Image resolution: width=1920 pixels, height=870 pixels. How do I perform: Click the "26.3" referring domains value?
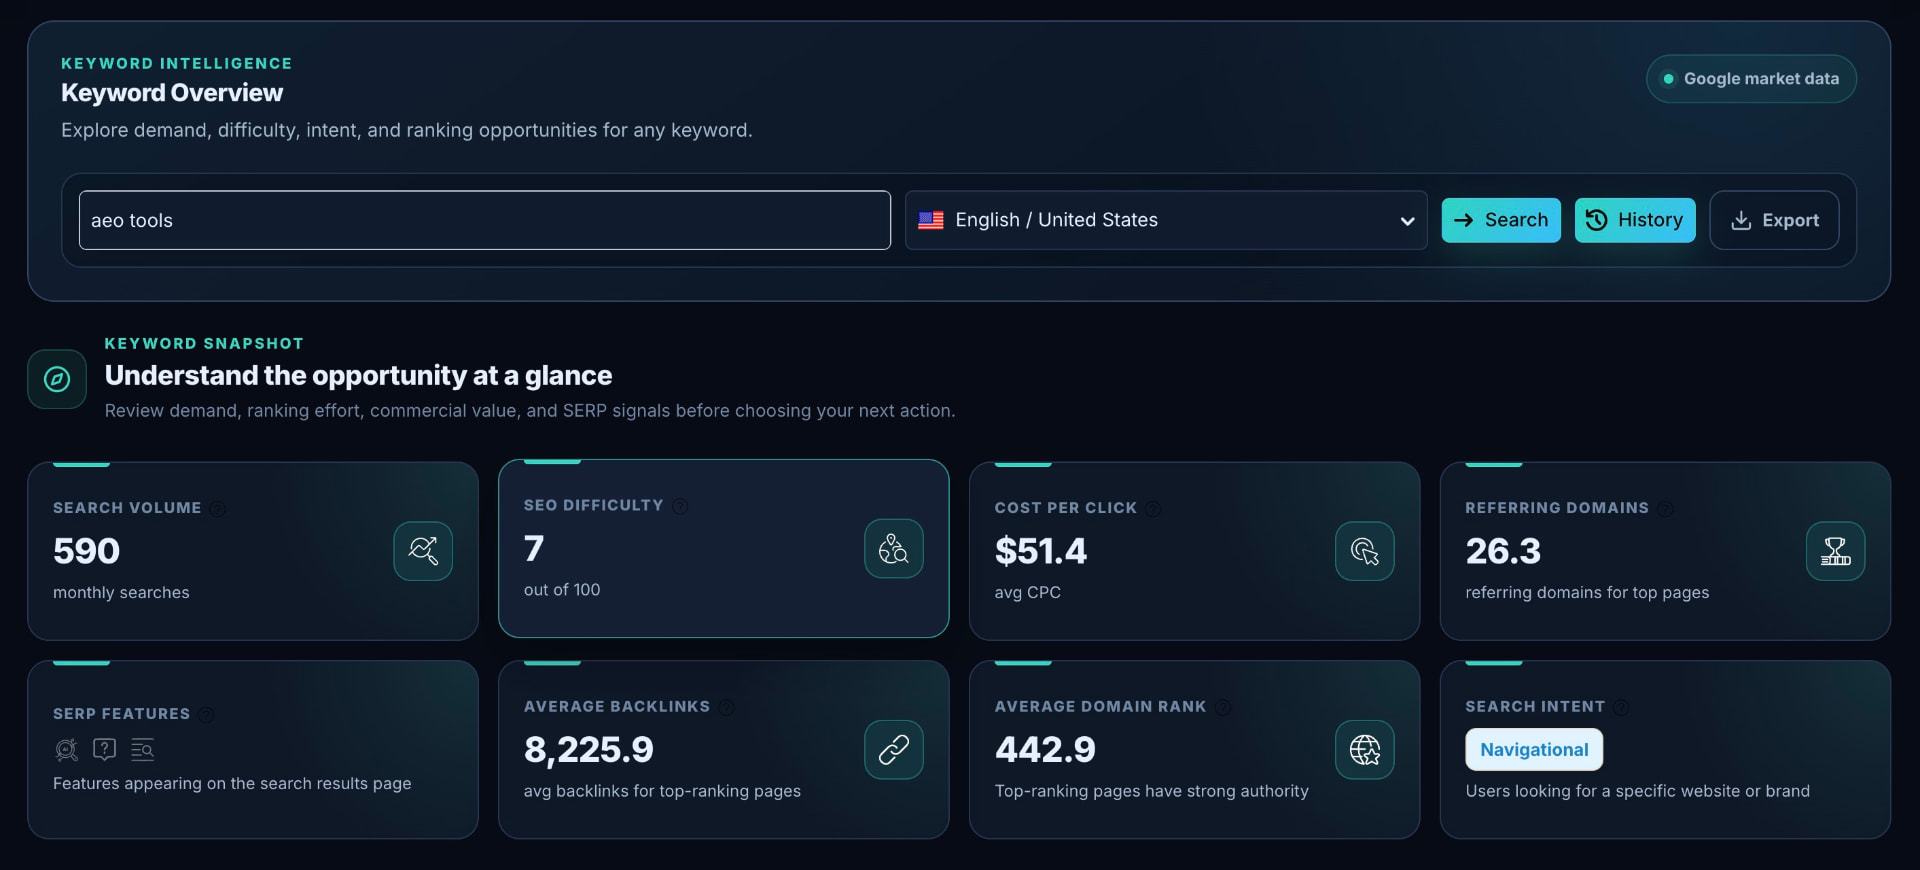pyautogui.click(x=1503, y=551)
